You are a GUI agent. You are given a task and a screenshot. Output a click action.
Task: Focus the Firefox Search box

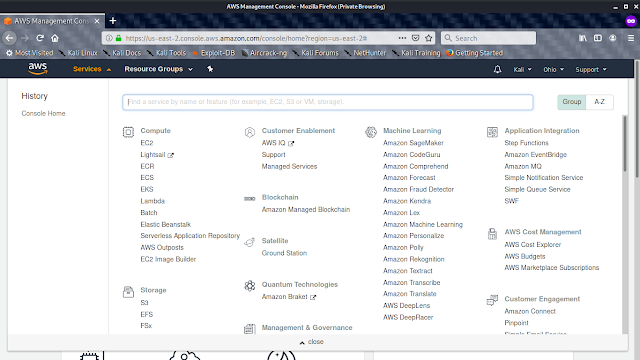(488, 38)
